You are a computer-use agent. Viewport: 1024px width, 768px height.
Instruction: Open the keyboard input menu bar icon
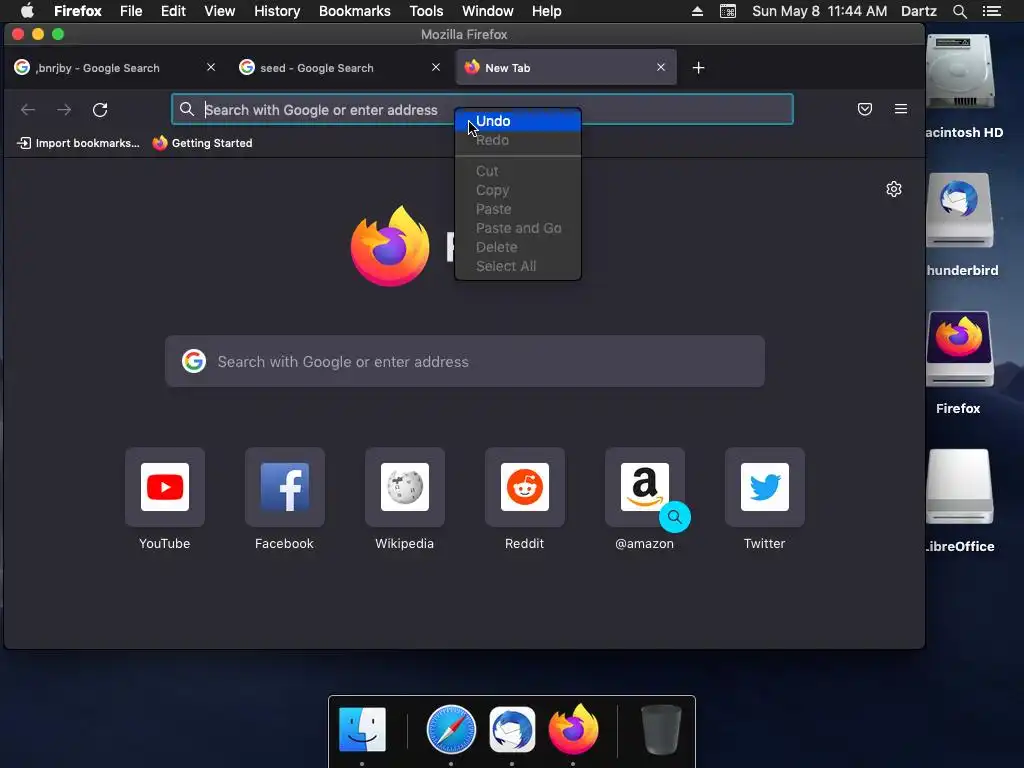pyautogui.click(x=728, y=11)
